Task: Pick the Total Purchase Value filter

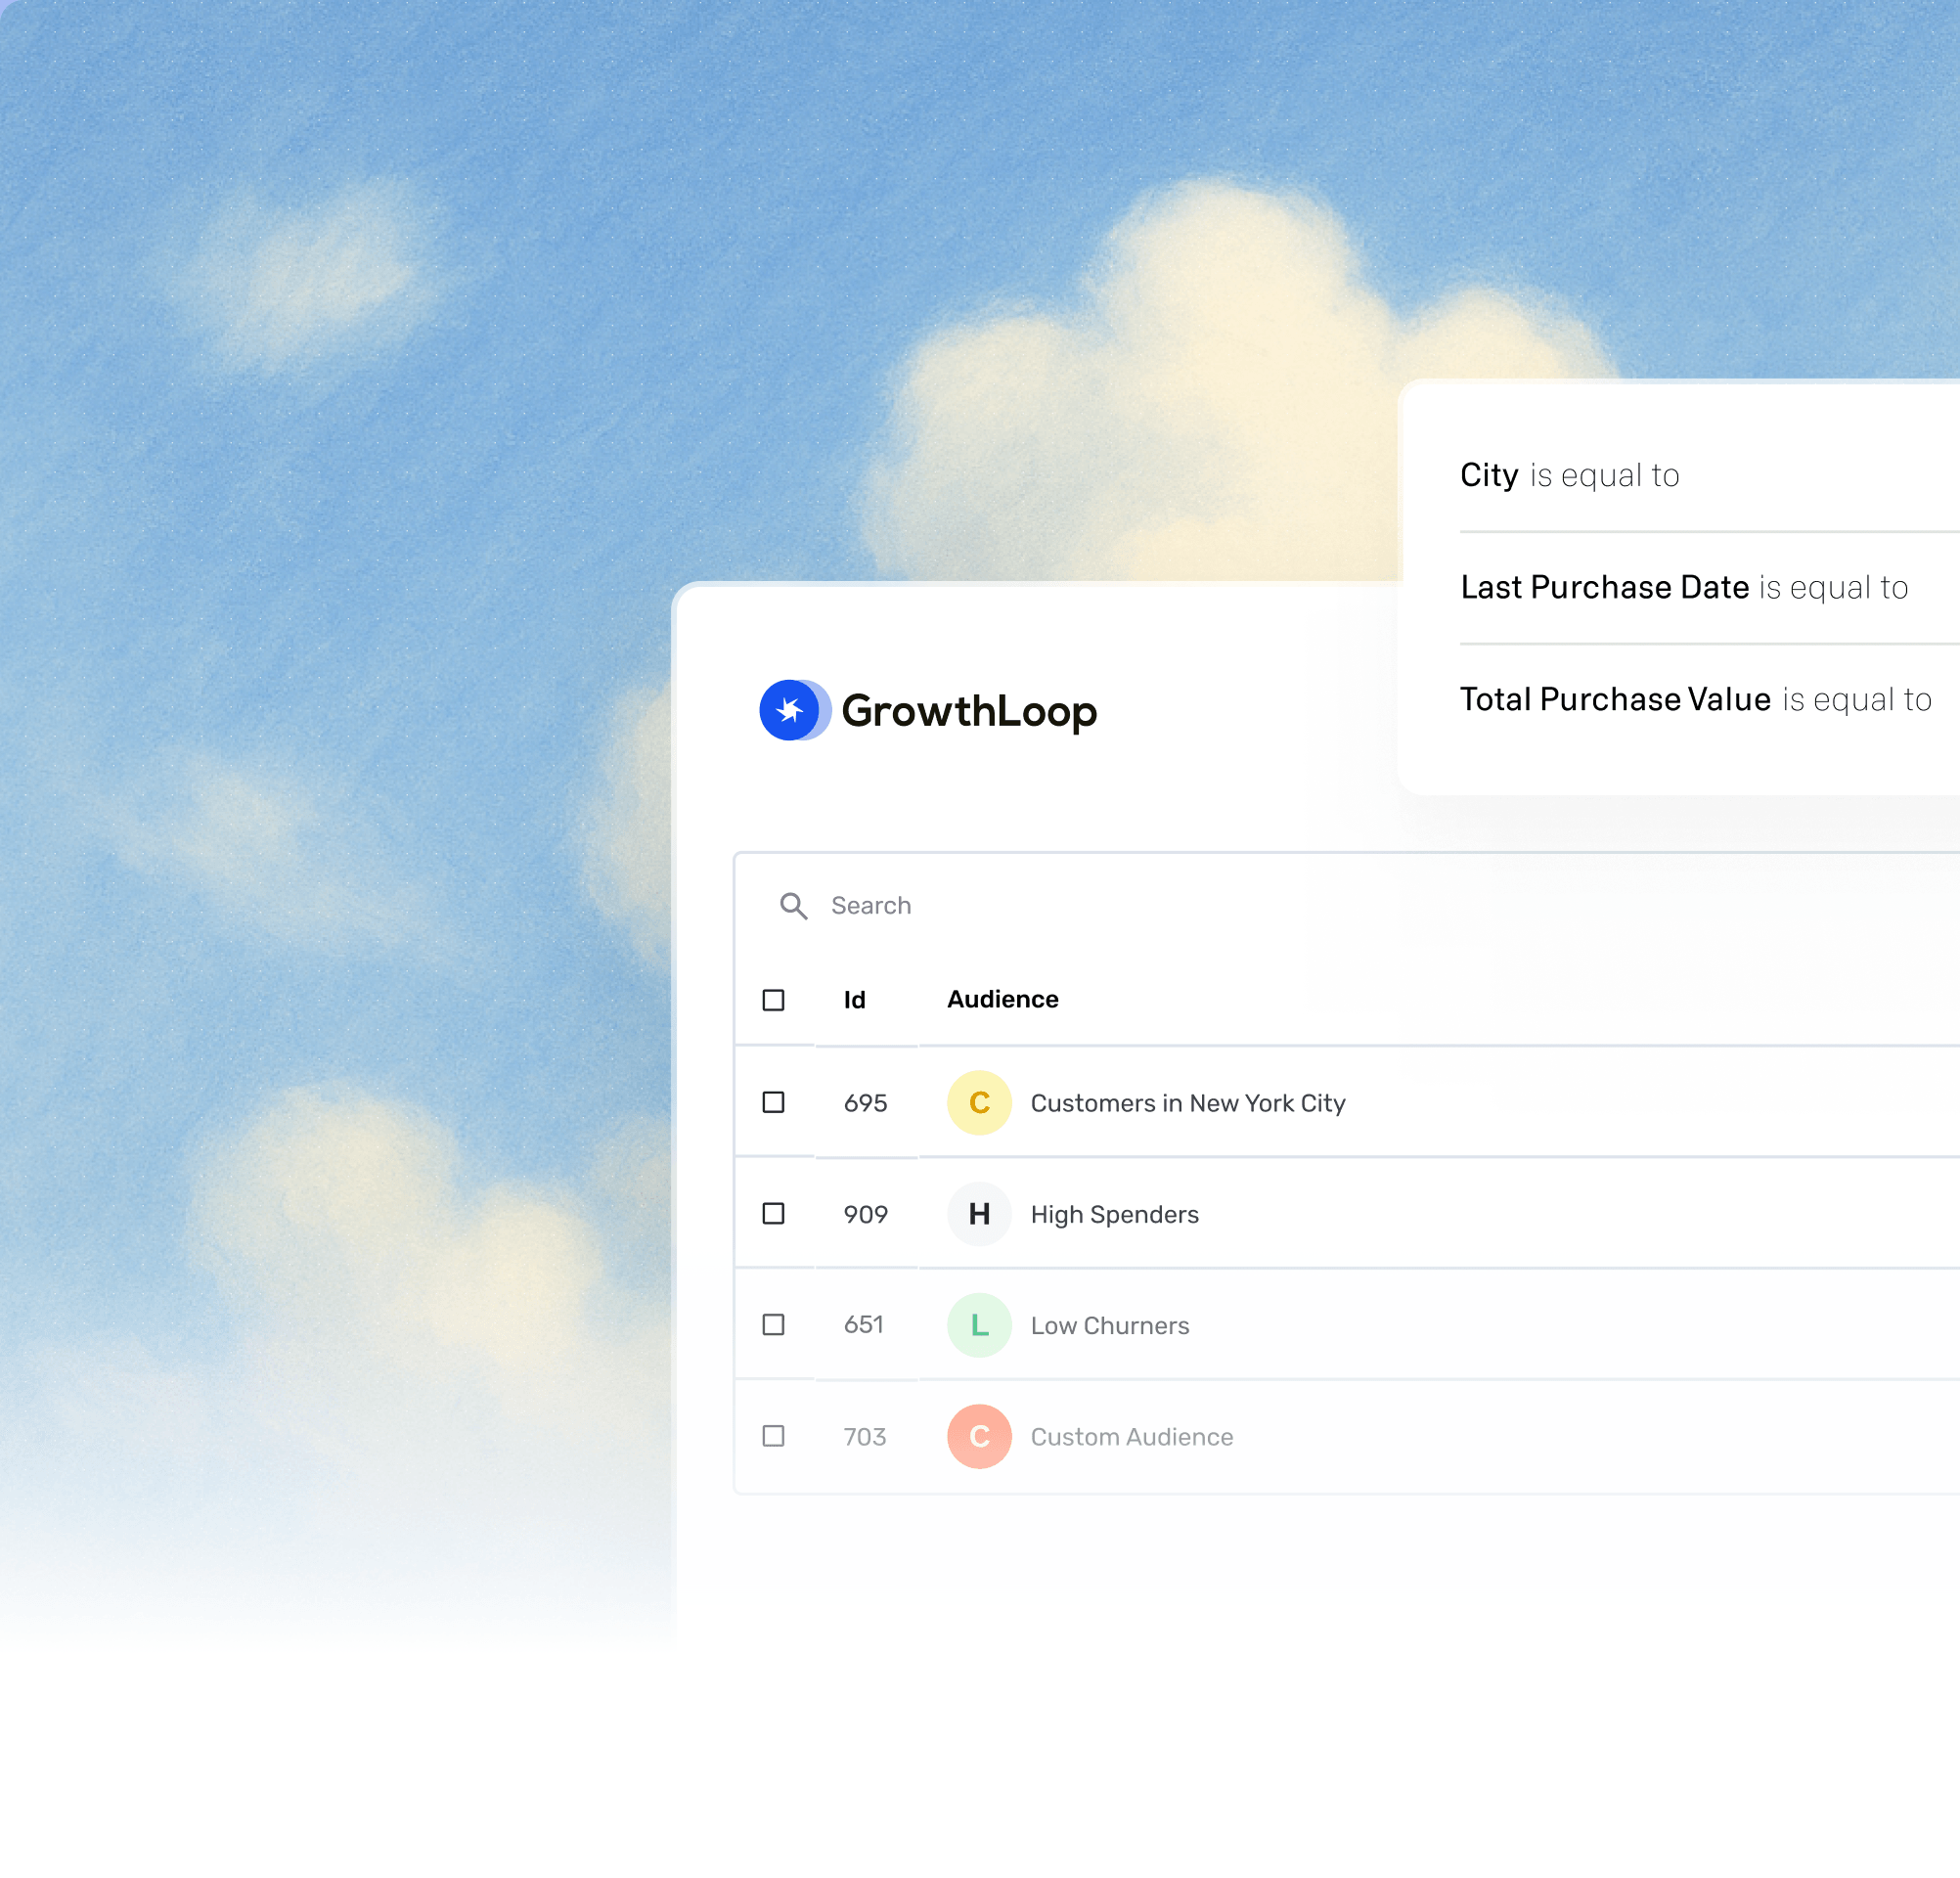Action: pos(1695,699)
